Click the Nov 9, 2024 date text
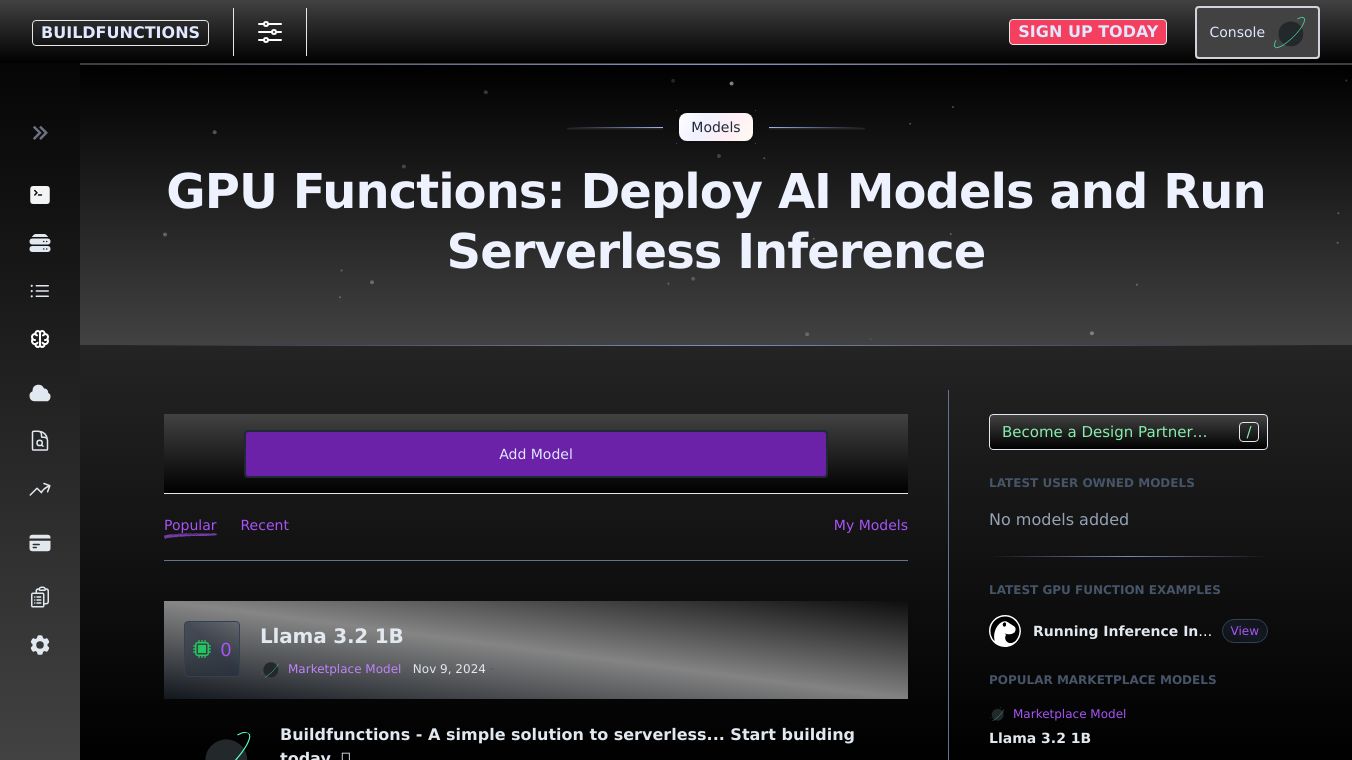 (449, 669)
